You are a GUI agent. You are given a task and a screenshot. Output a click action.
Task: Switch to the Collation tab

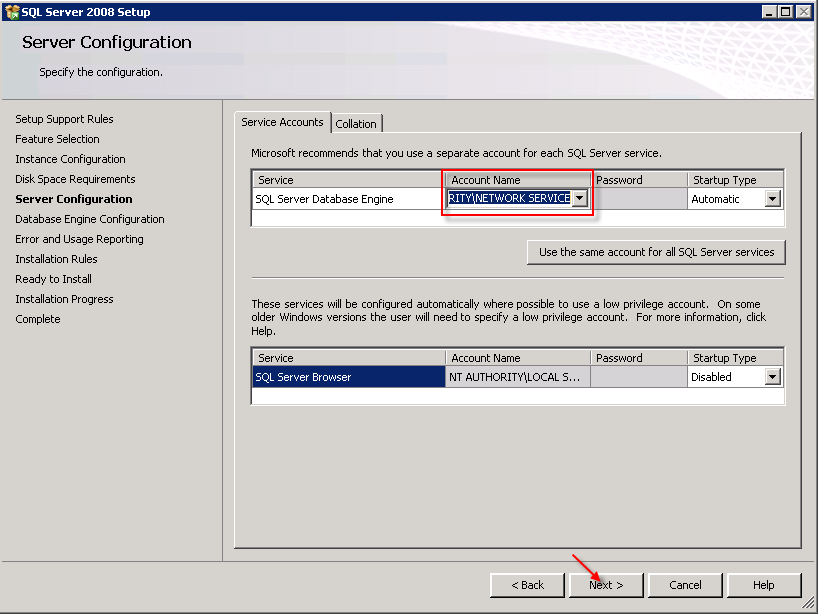pos(356,124)
